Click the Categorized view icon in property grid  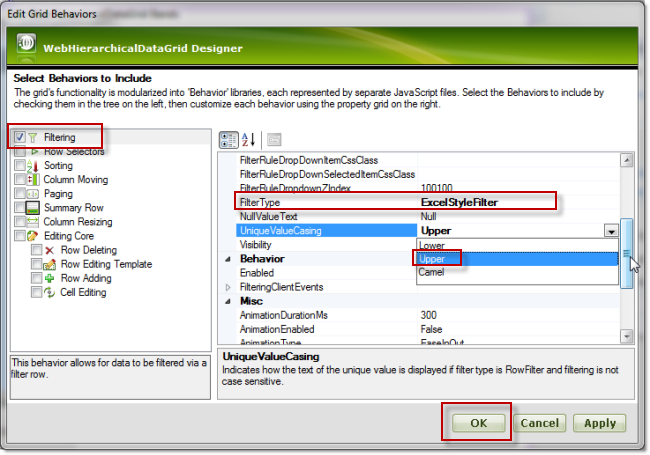pos(227,140)
